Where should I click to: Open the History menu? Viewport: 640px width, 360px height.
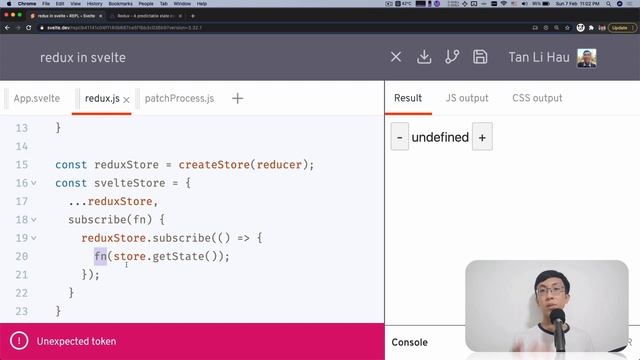coord(94,4)
